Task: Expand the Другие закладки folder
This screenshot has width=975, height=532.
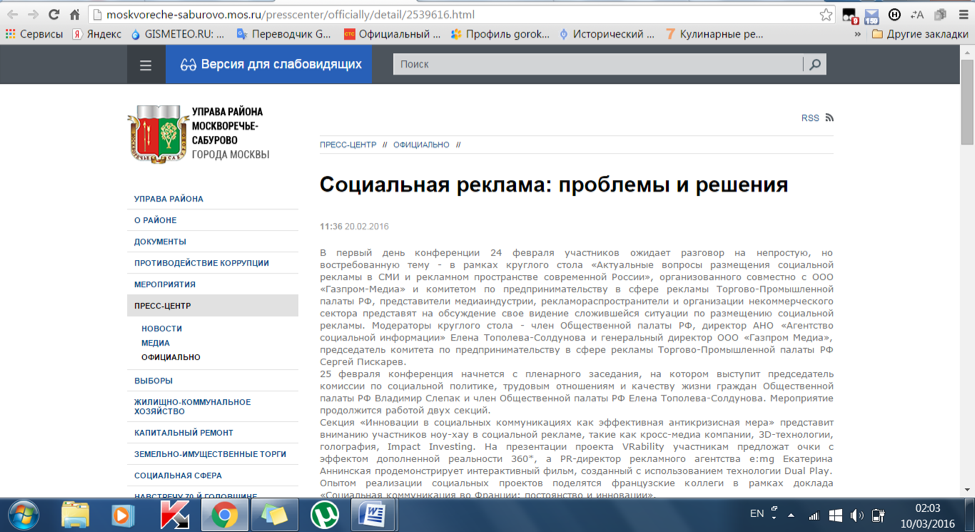Action: pos(920,34)
